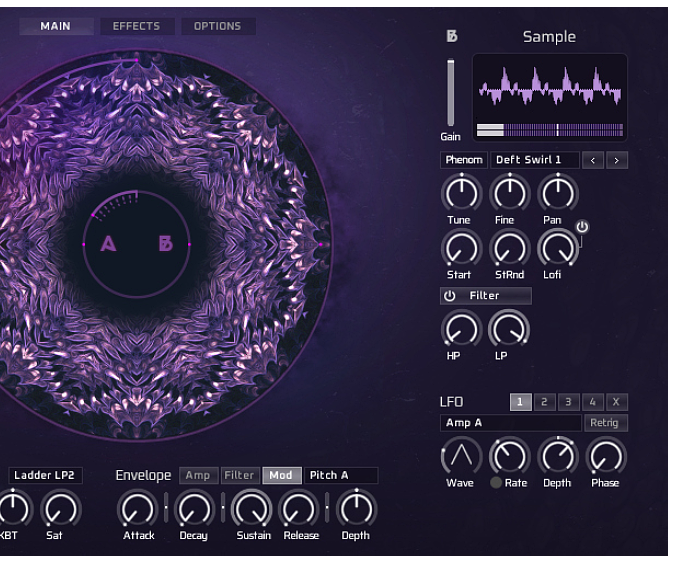Screen dimensions: 675x562
Task: Click the LFO rate sync dot
Action: (x=496, y=483)
